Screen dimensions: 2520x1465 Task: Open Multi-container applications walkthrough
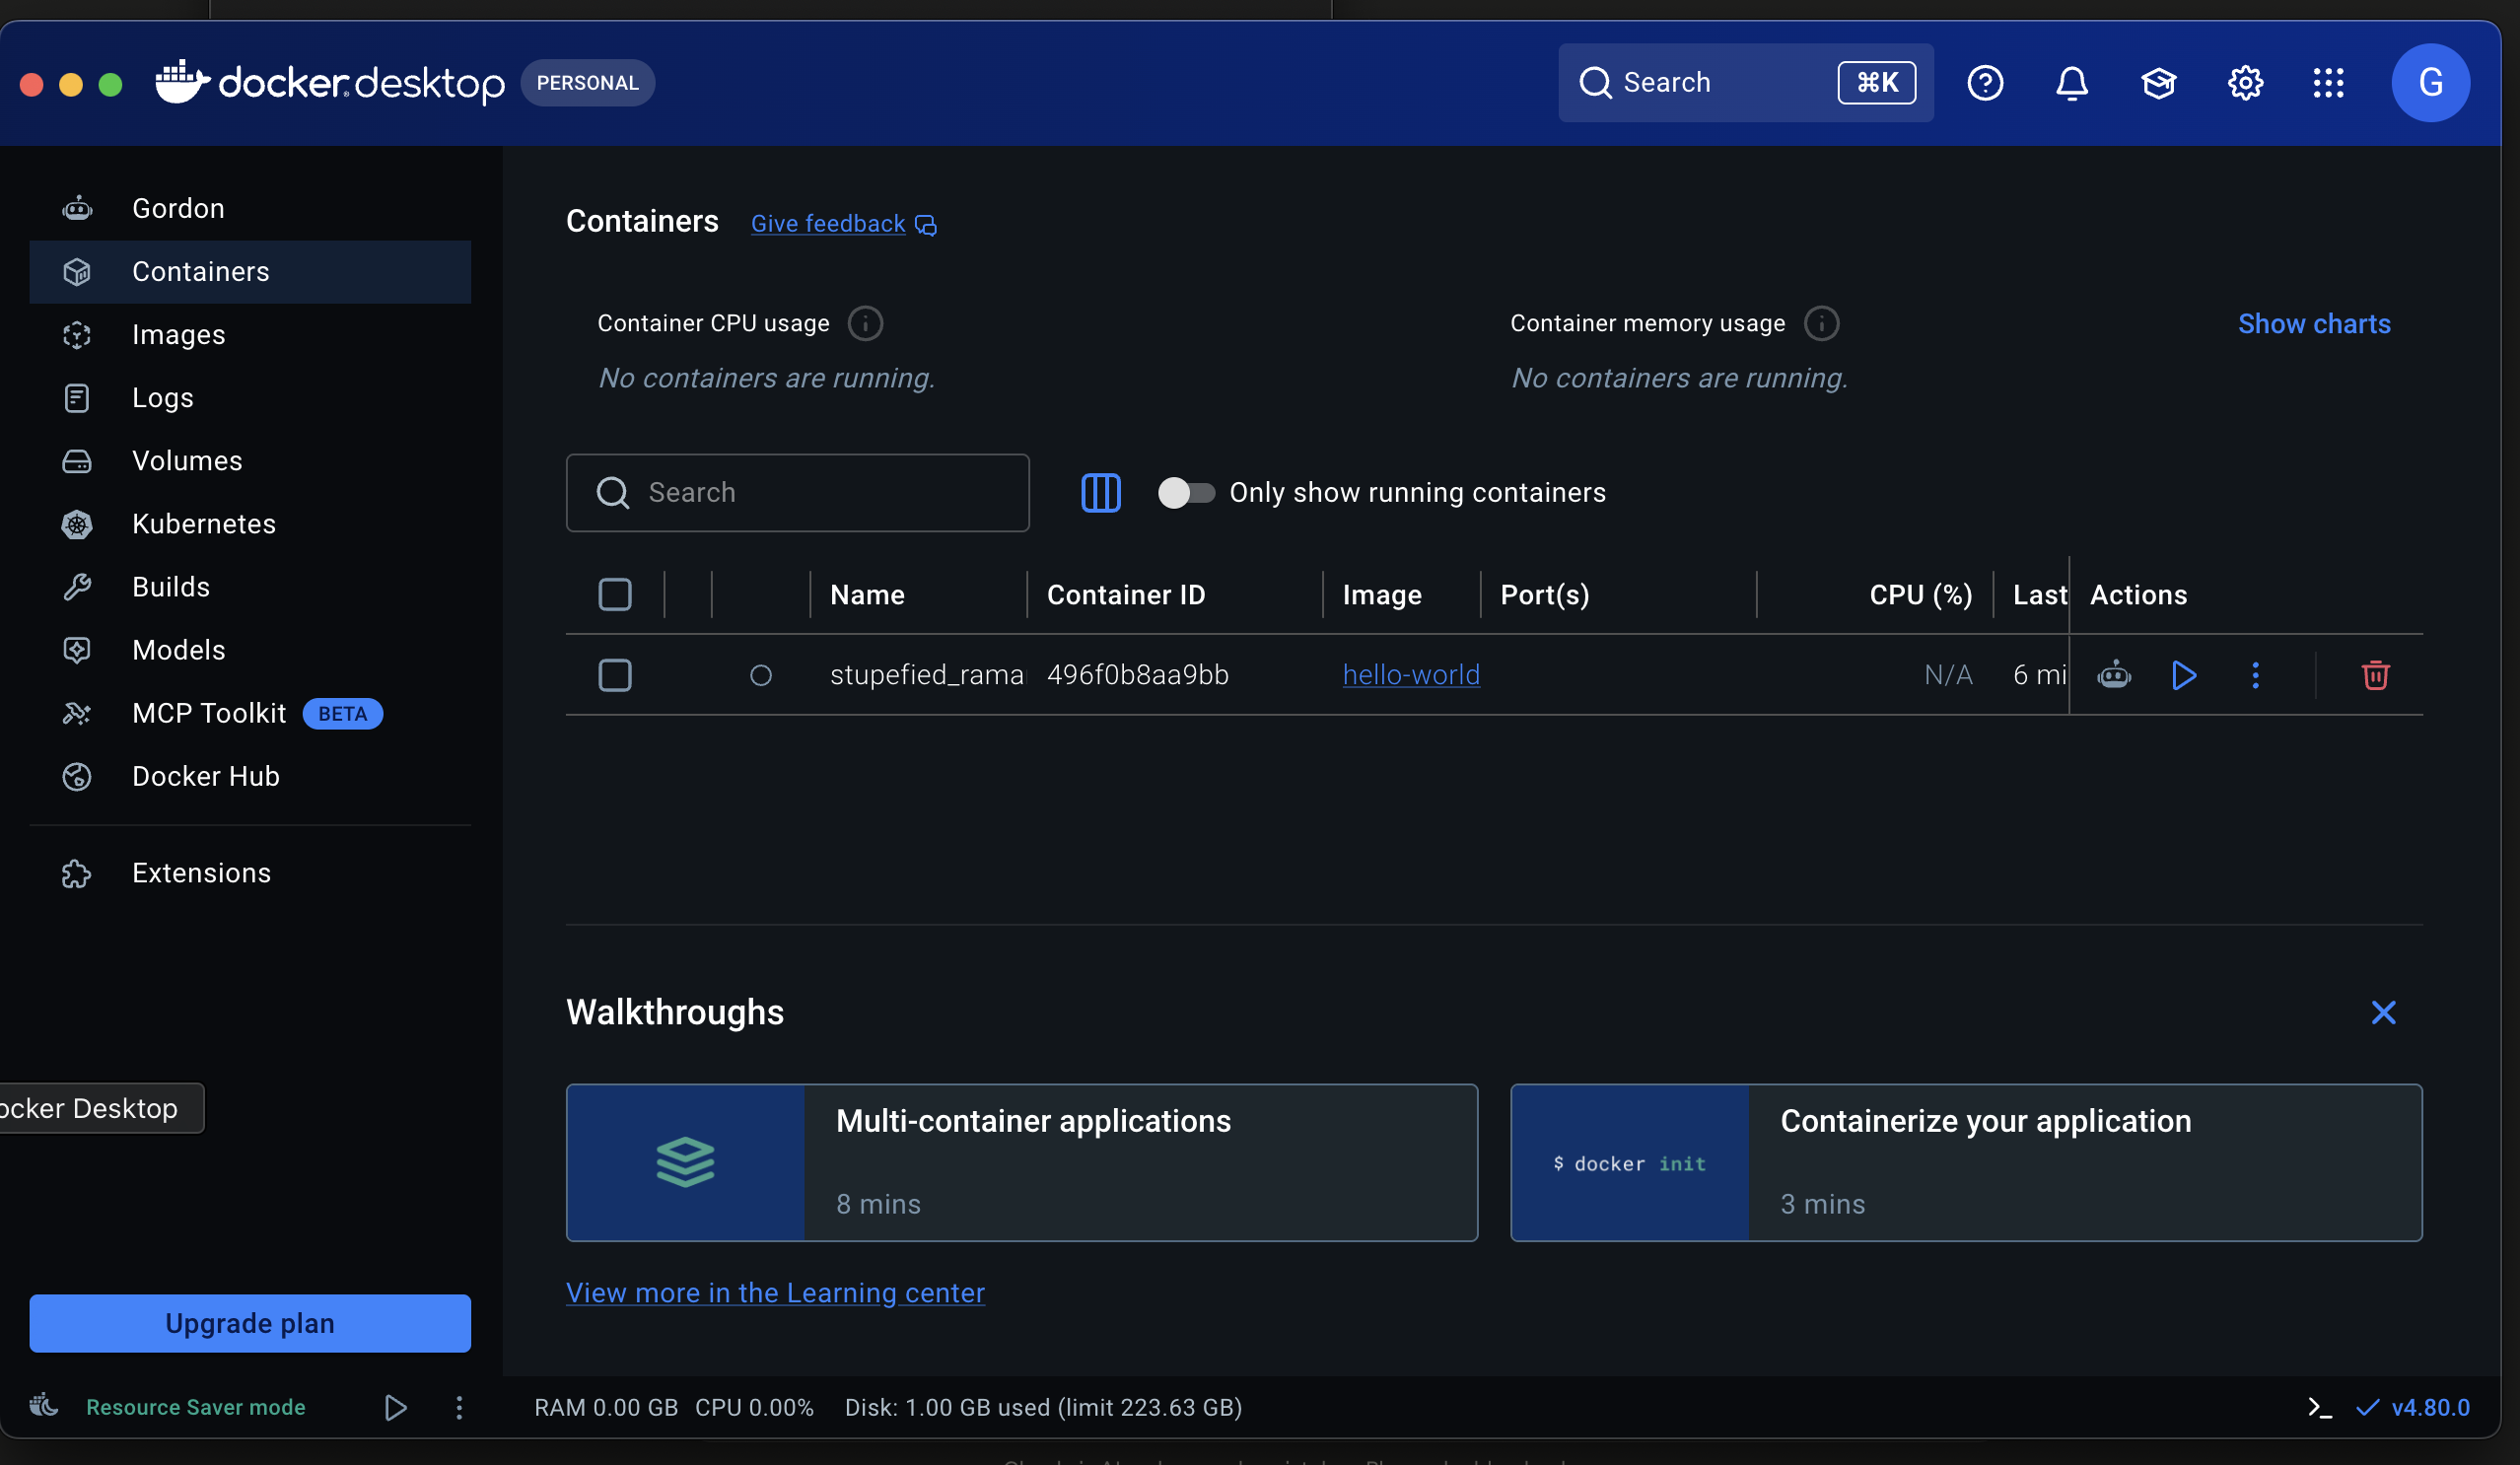(x=1022, y=1162)
